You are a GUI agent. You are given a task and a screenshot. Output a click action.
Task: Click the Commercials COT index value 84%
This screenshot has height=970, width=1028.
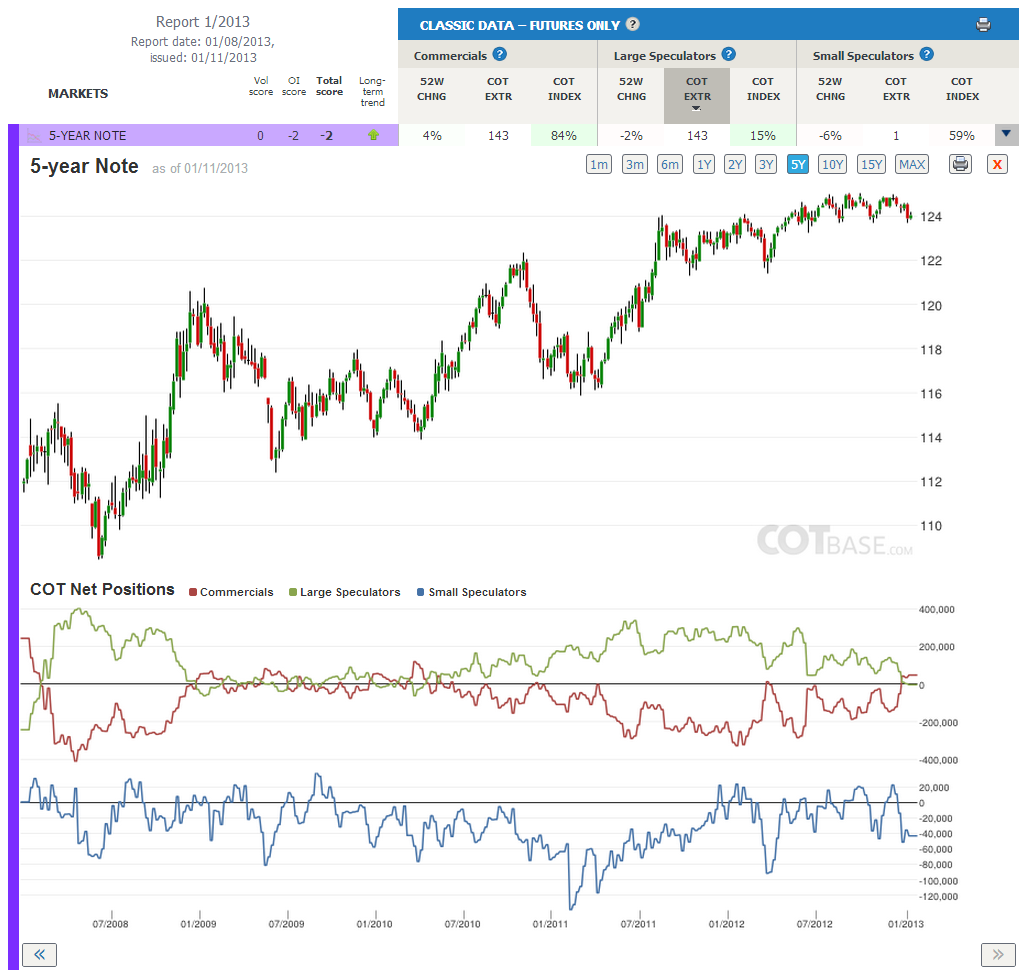(564, 136)
